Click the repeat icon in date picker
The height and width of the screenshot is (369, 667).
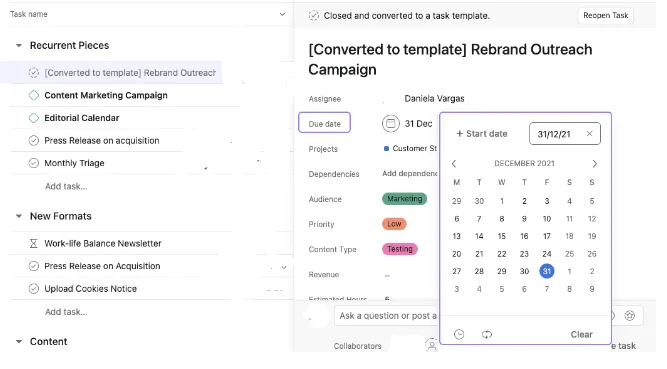[487, 335]
